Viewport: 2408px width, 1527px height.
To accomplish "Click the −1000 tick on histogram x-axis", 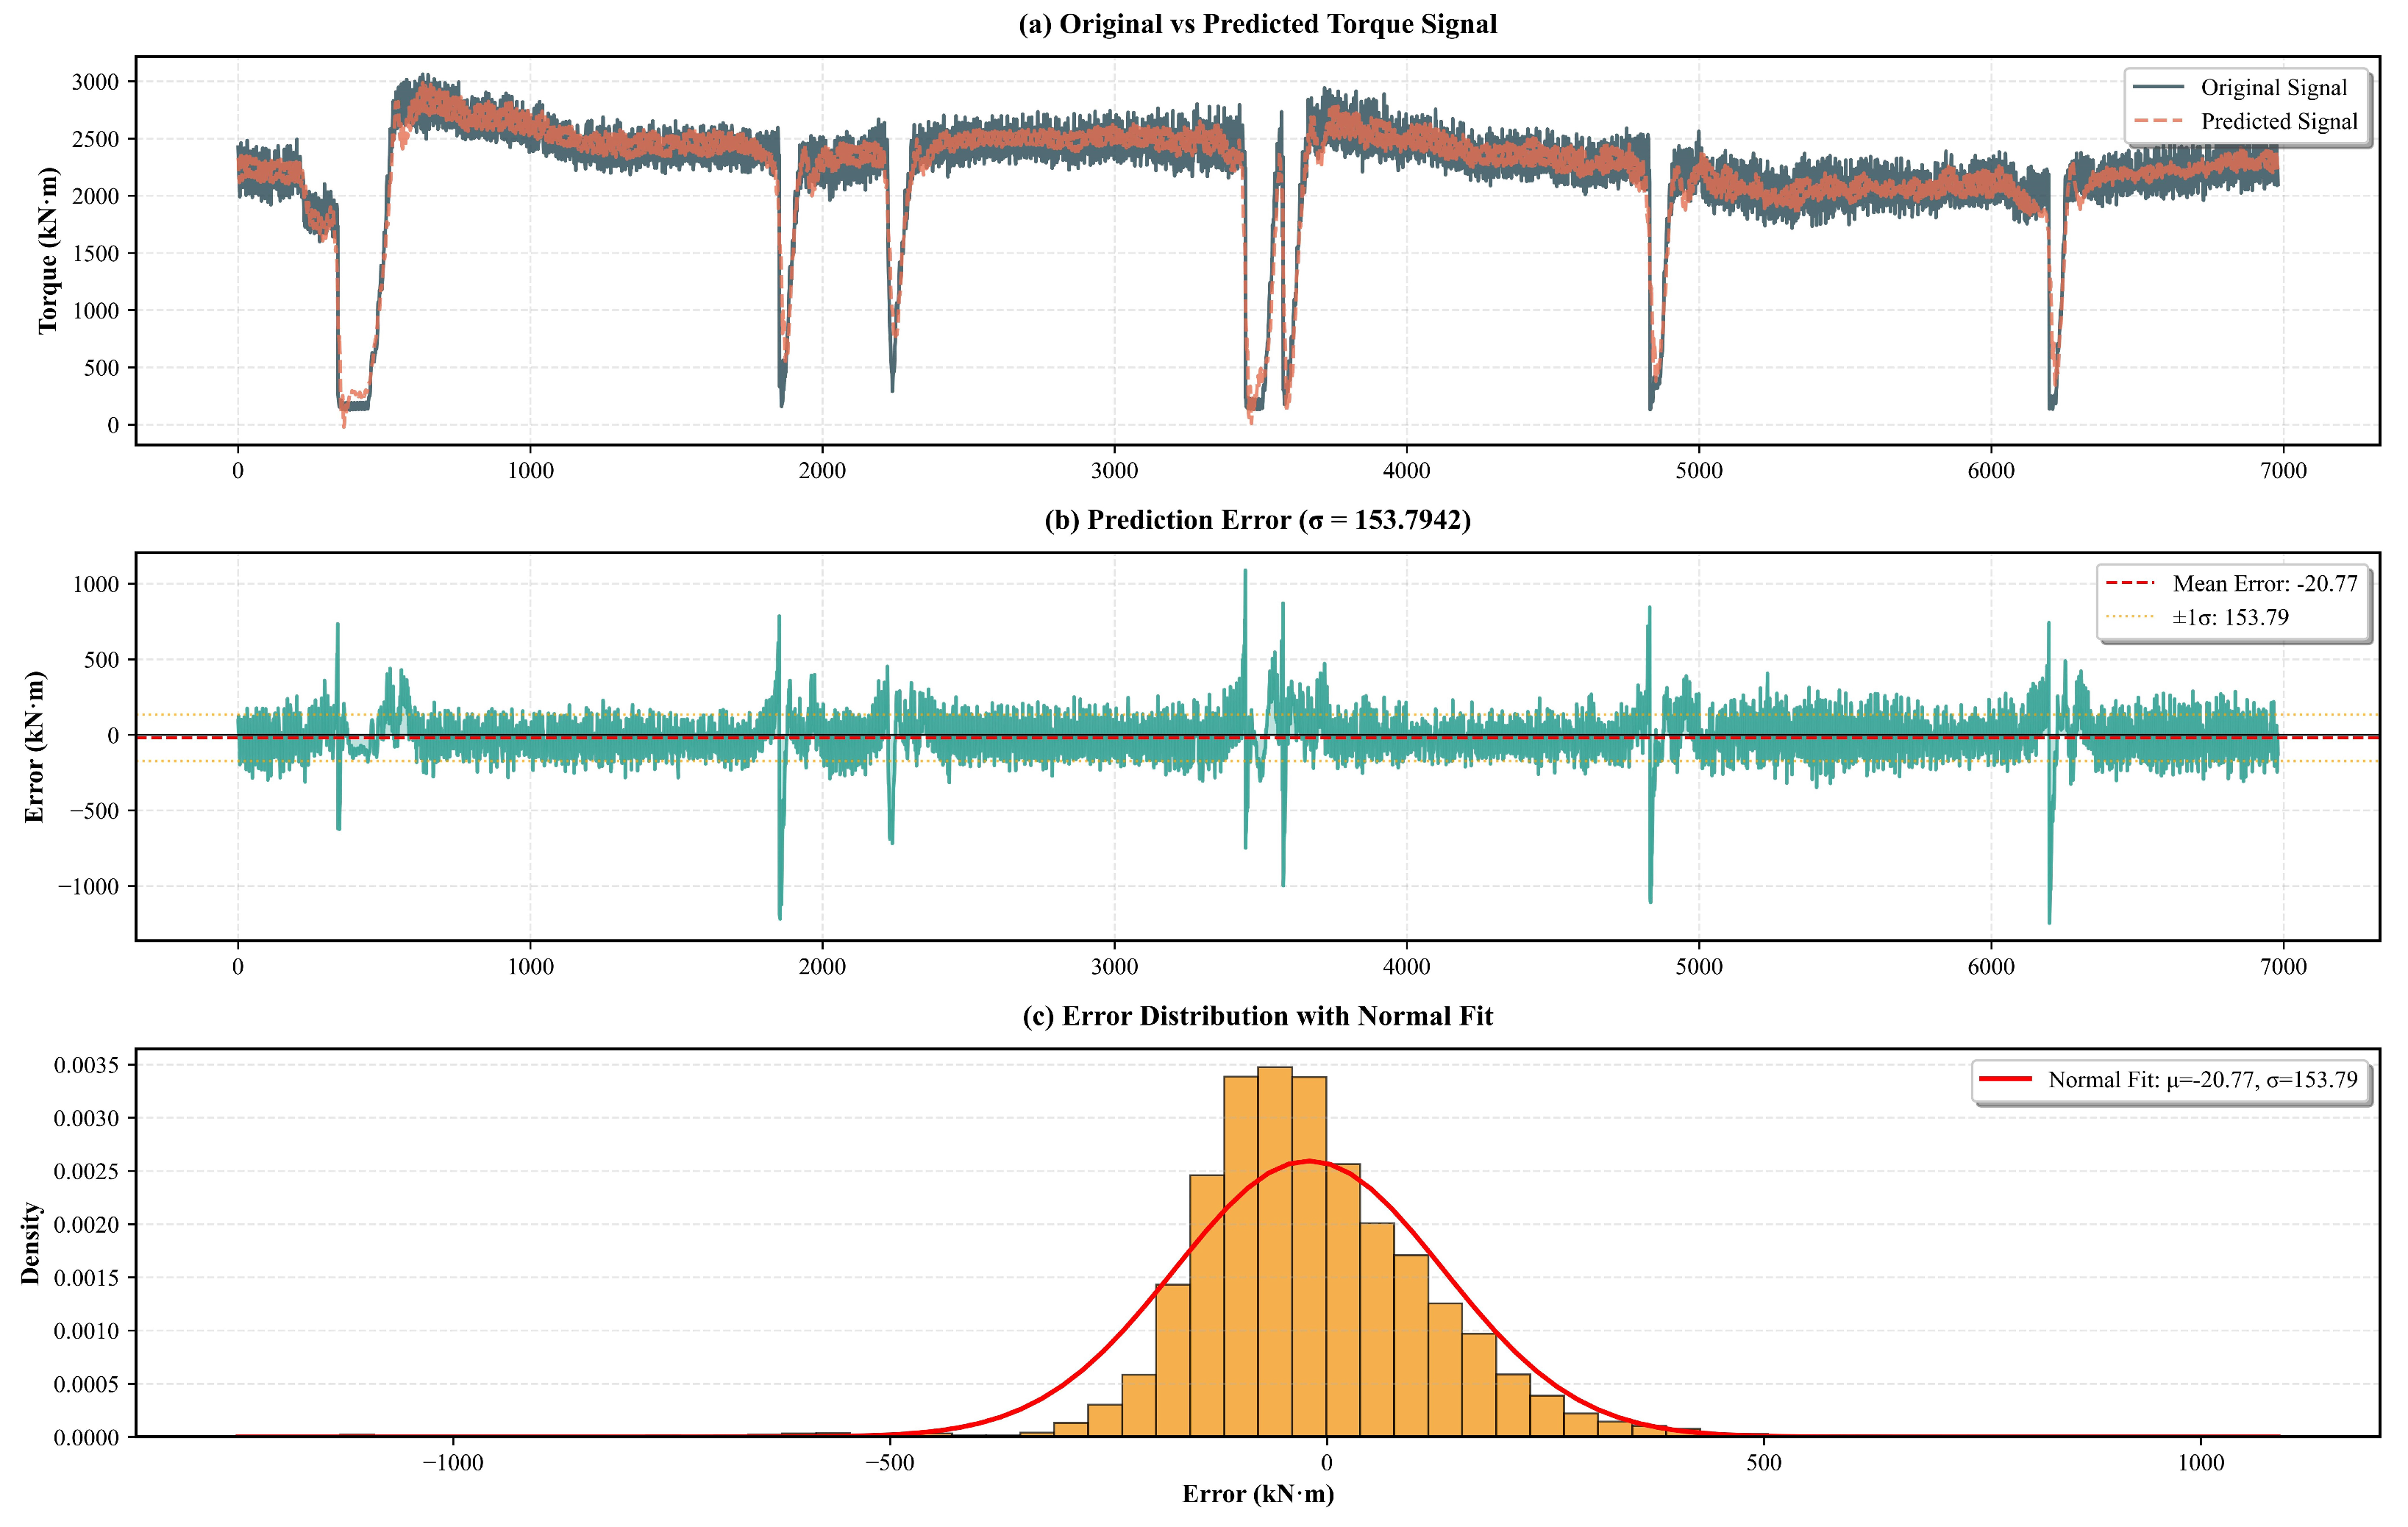I will [x=452, y=1463].
